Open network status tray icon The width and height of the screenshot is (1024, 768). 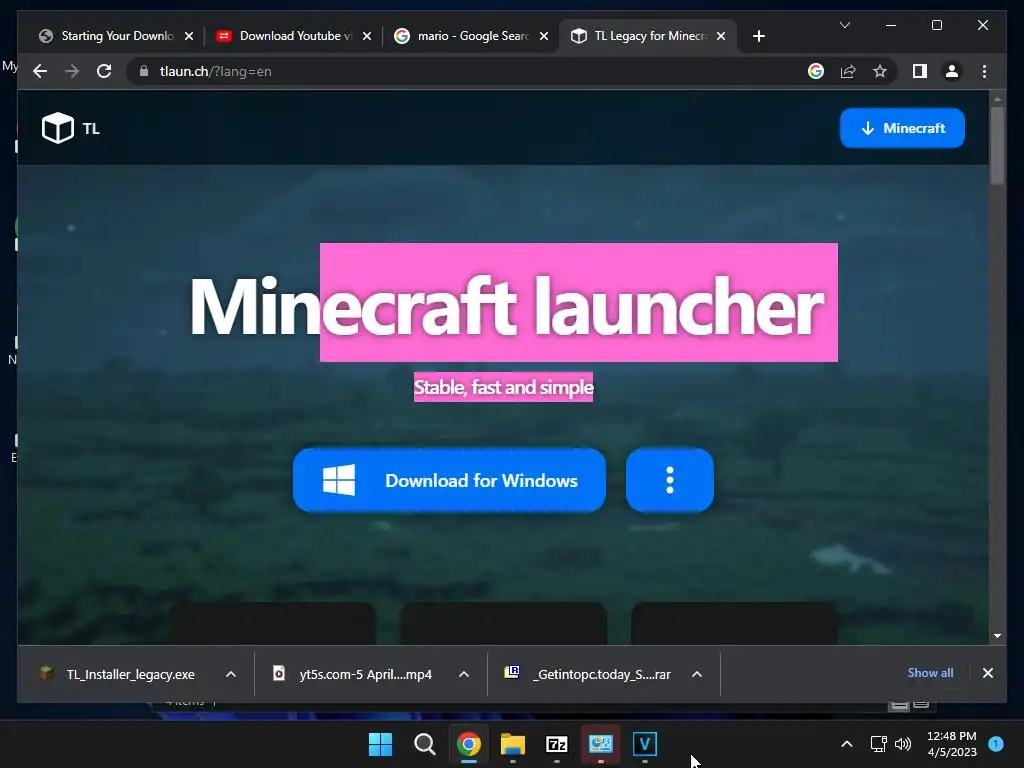[878, 744]
